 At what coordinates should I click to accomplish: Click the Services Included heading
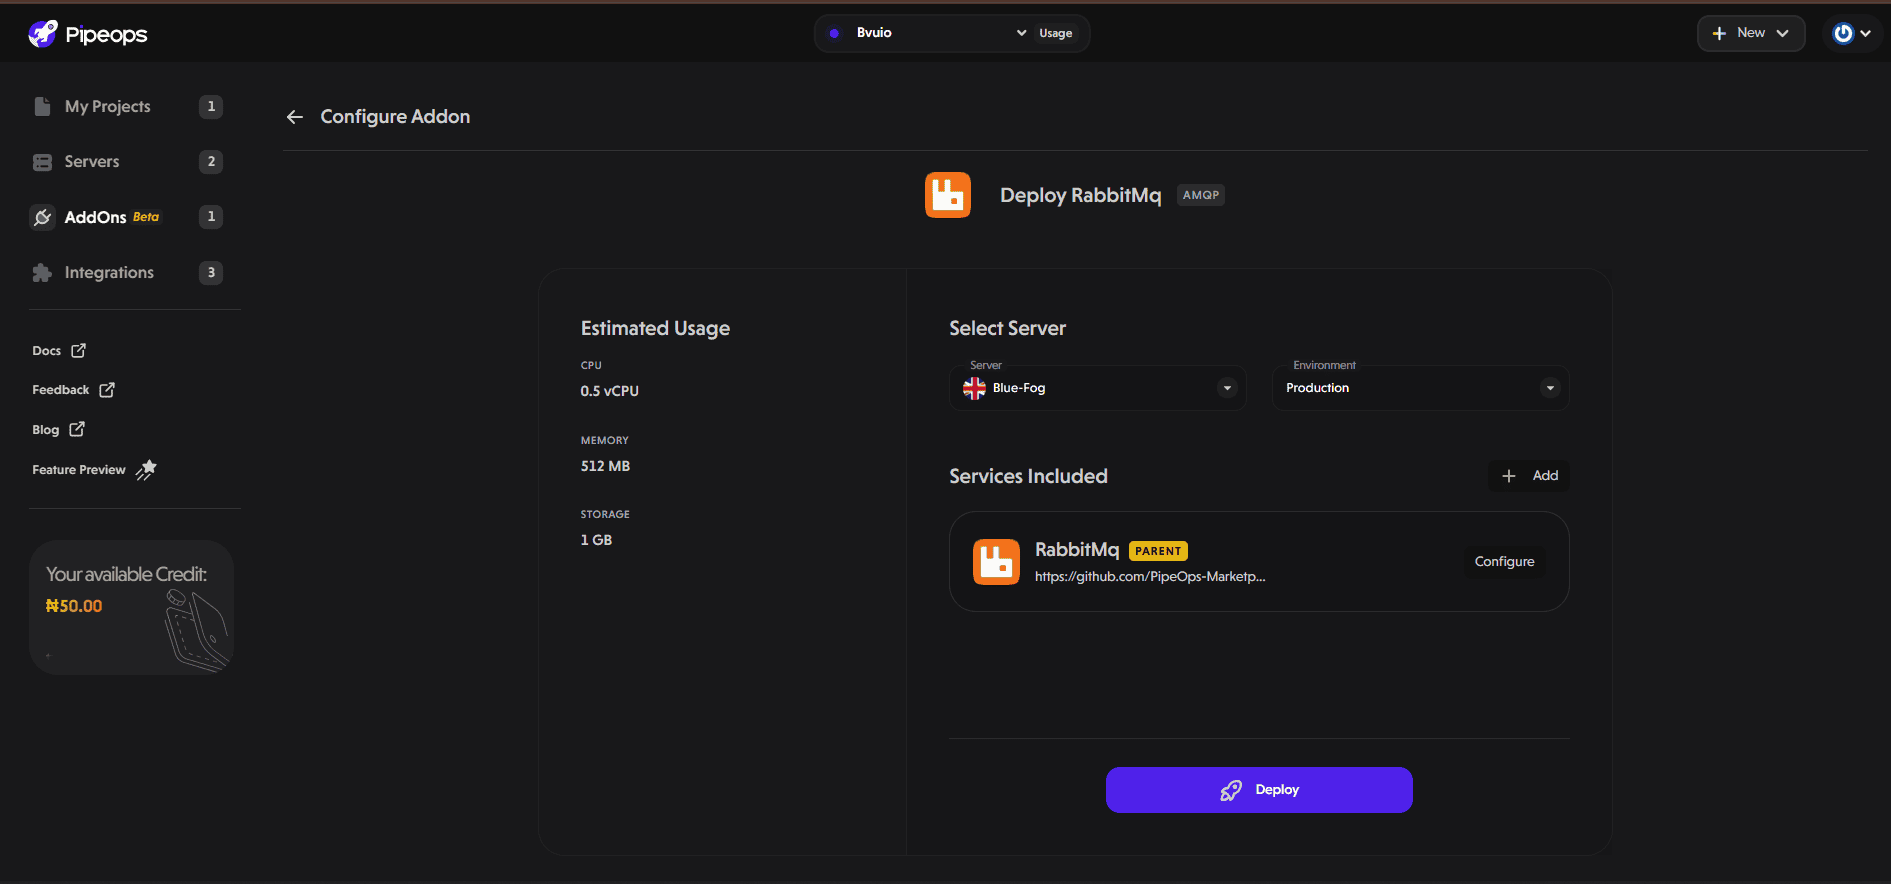pyautogui.click(x=1028, y=476)
